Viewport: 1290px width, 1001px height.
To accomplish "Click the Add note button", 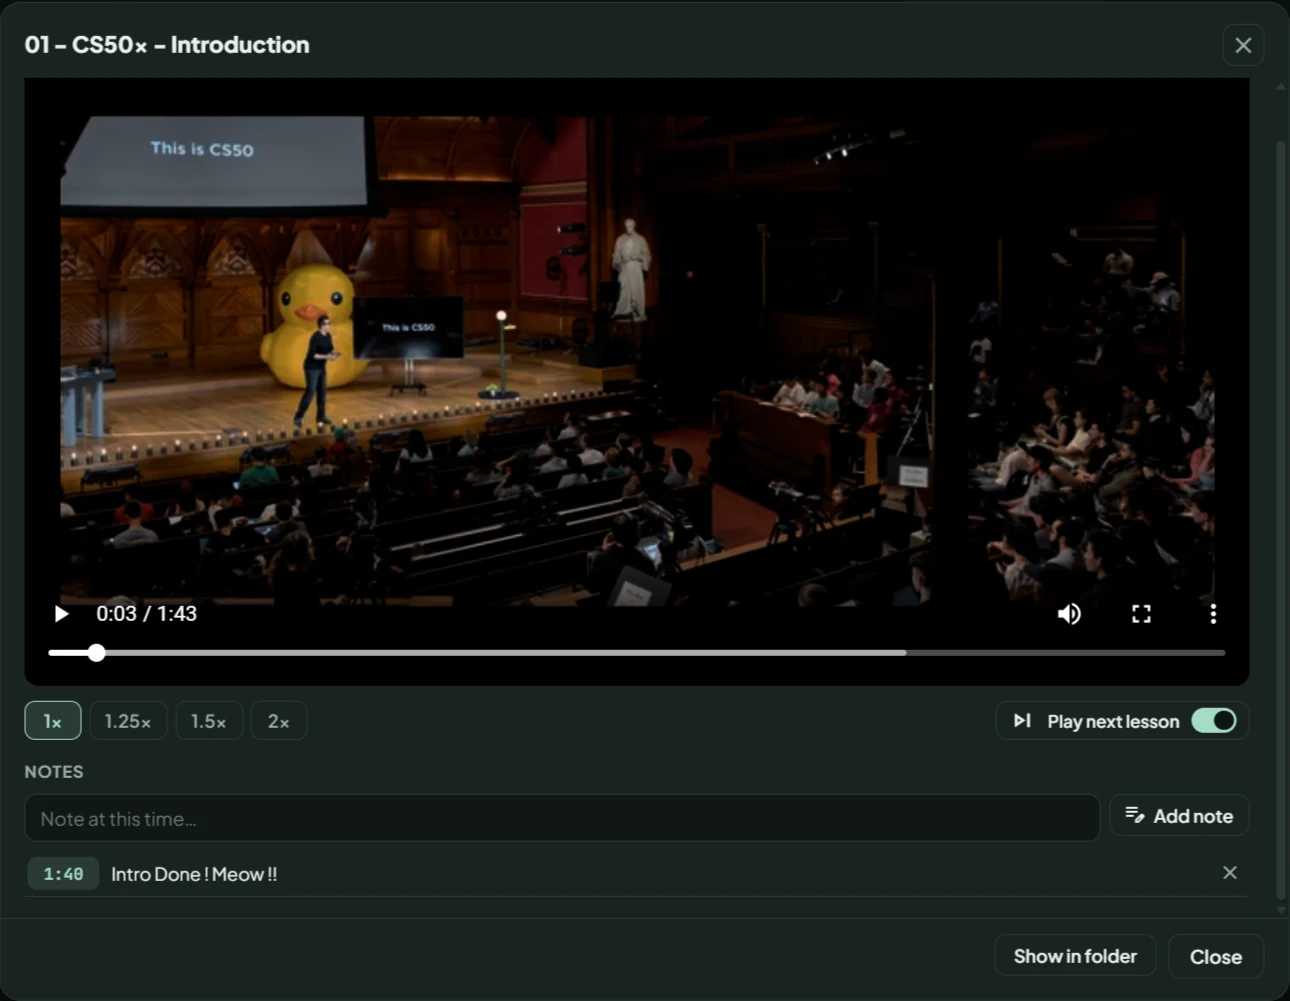I will (1179, 816).
